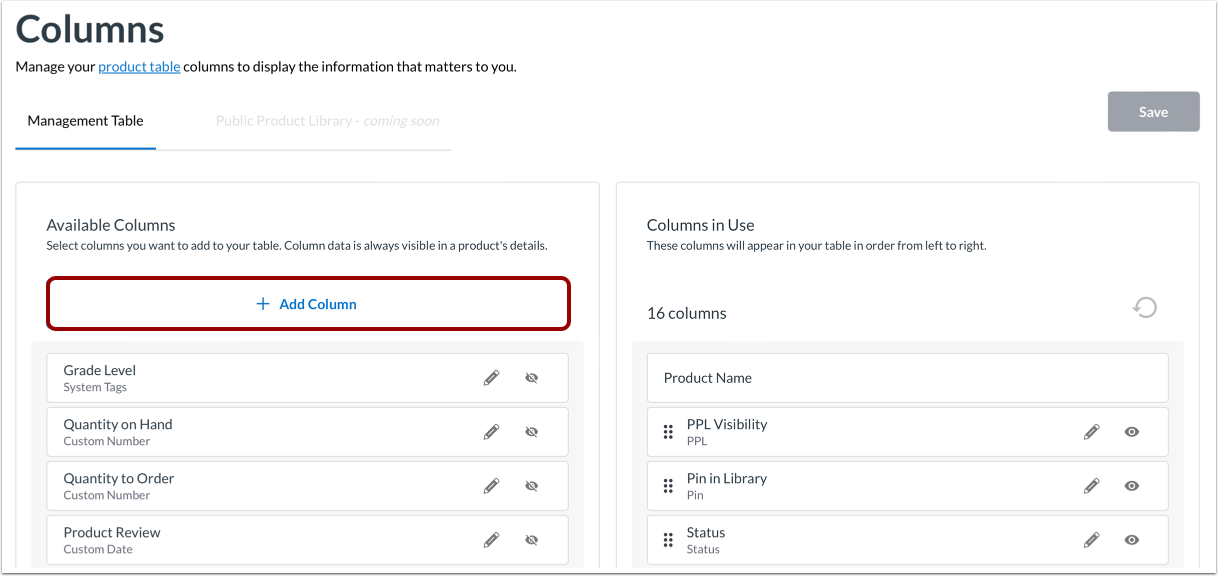This screenshot has height=576, width=1218.
Task: Open the Public Product Library tab
Action: click(x=328, y=120)
